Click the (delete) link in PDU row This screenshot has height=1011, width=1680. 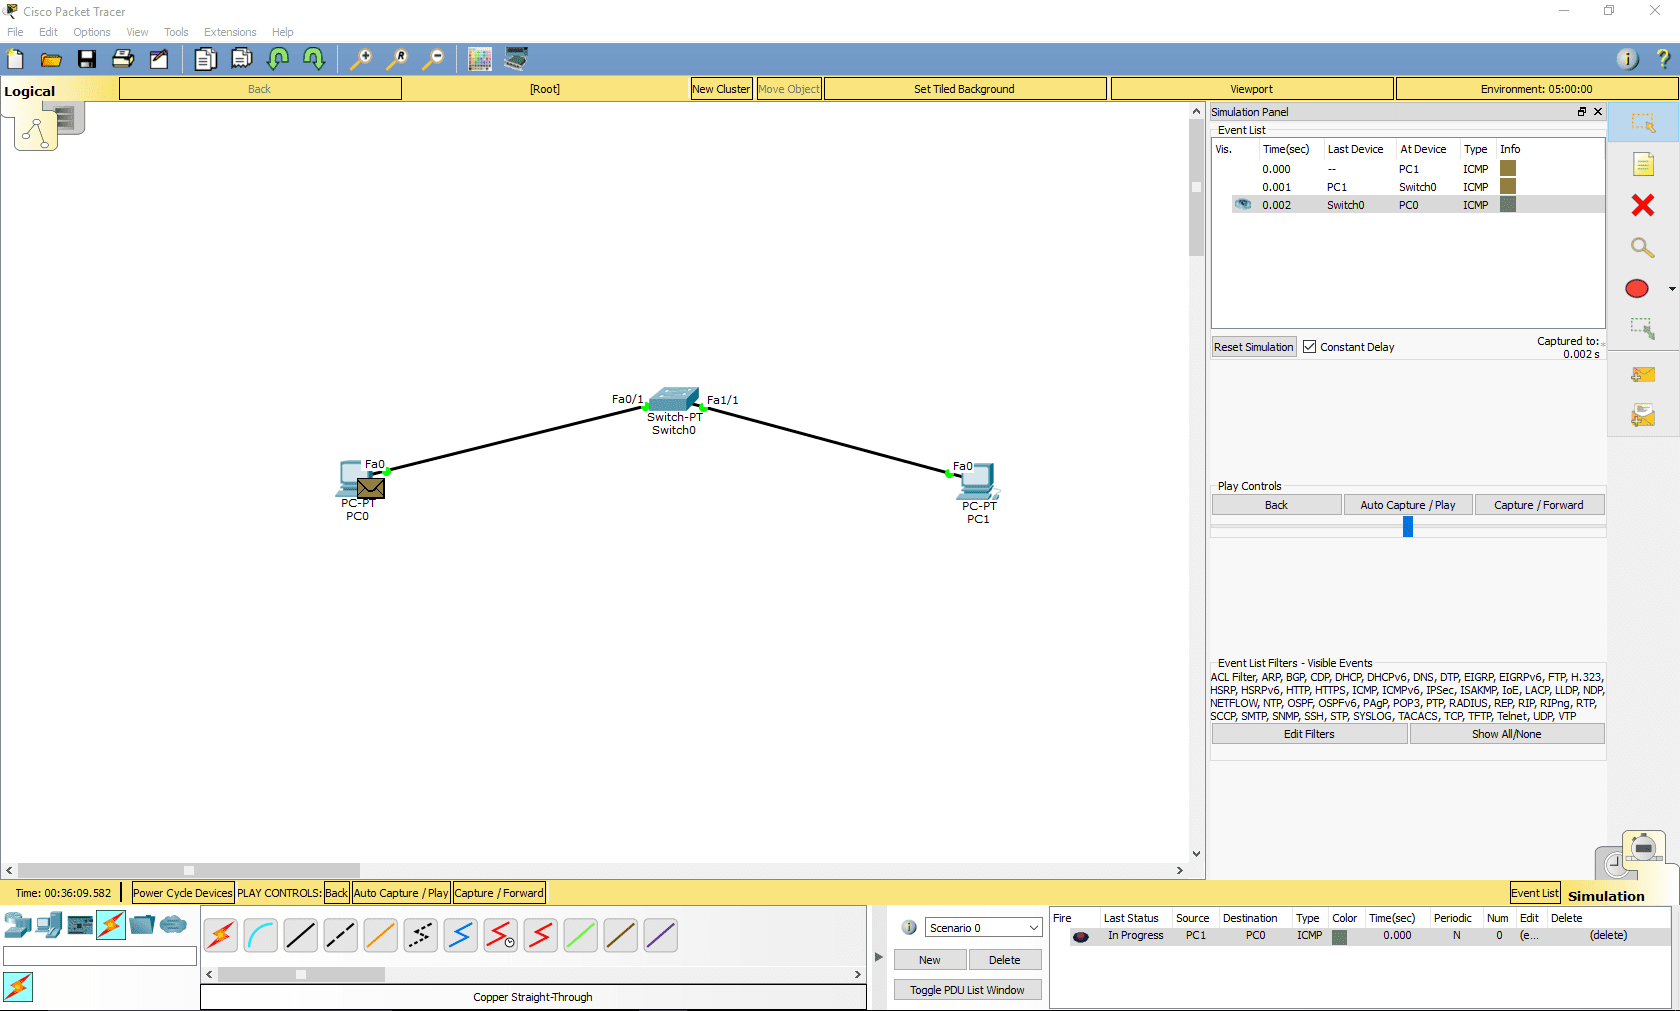(x=1609, y=936)
